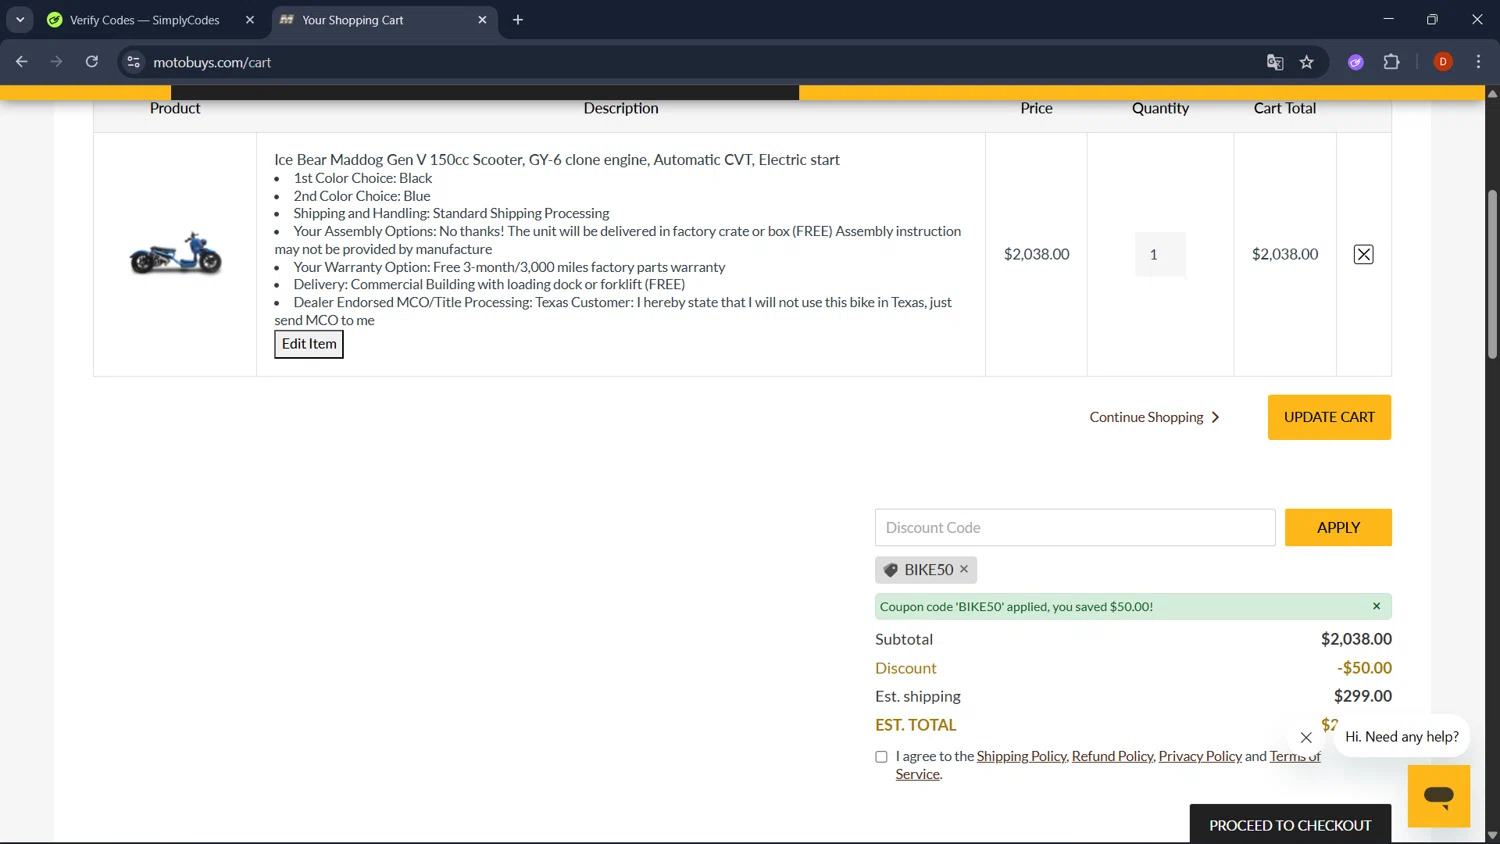This screenshot has width=1500, height=844.
Task: Click the Discount Code input field
Action: tap(1075, 527)
